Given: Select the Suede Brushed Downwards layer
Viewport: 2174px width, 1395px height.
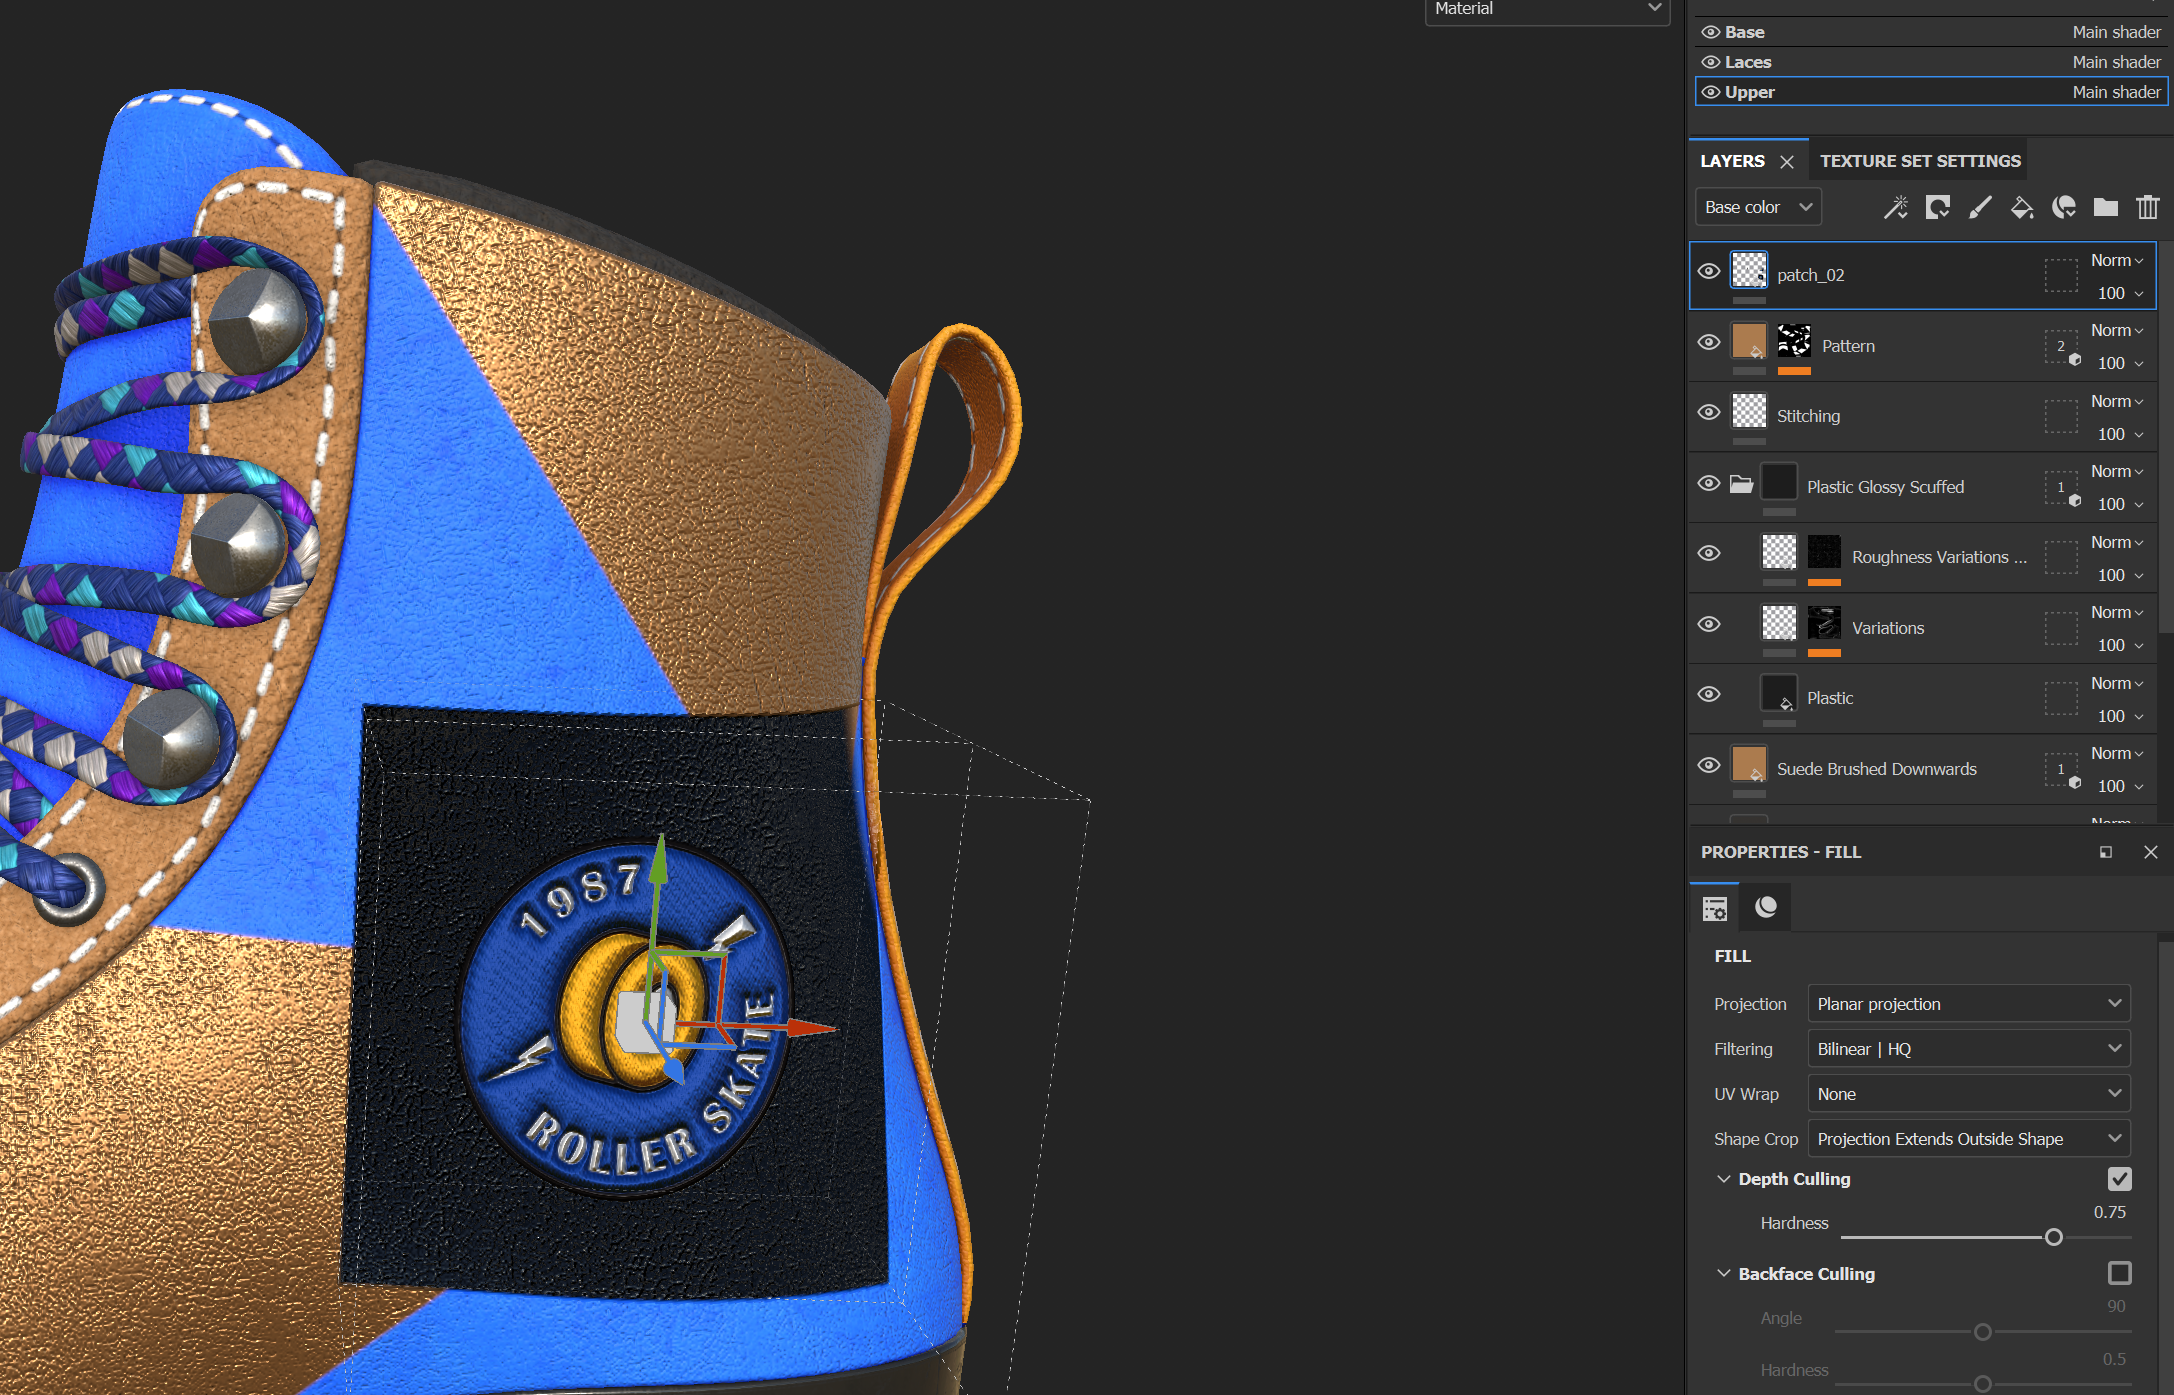Looking at the screenshot, I should pos(1876,769).
